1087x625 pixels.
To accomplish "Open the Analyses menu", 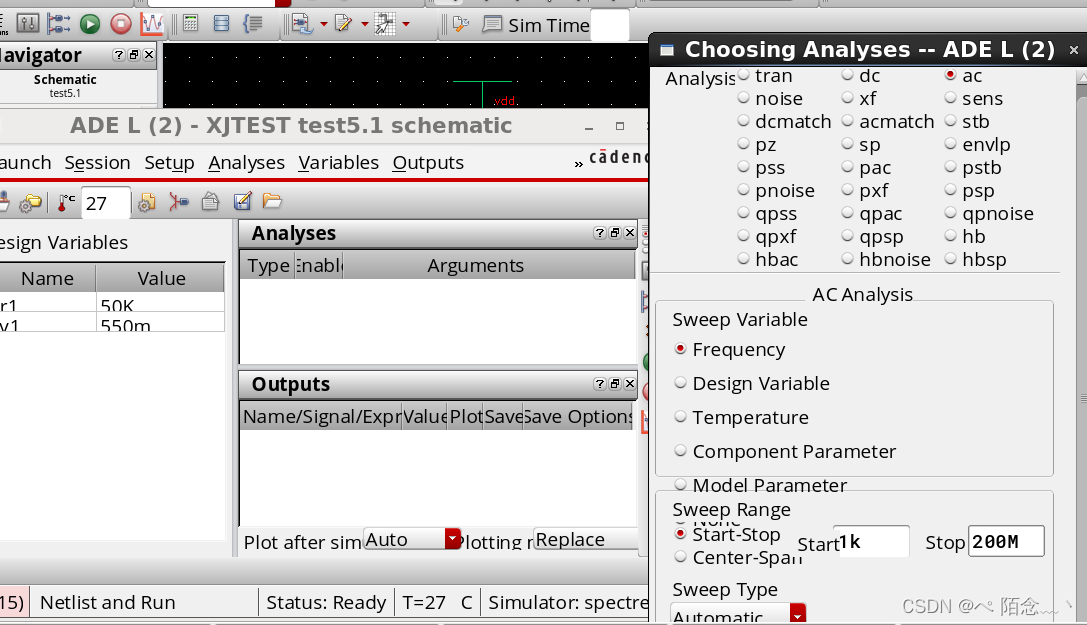I will 246,163.
